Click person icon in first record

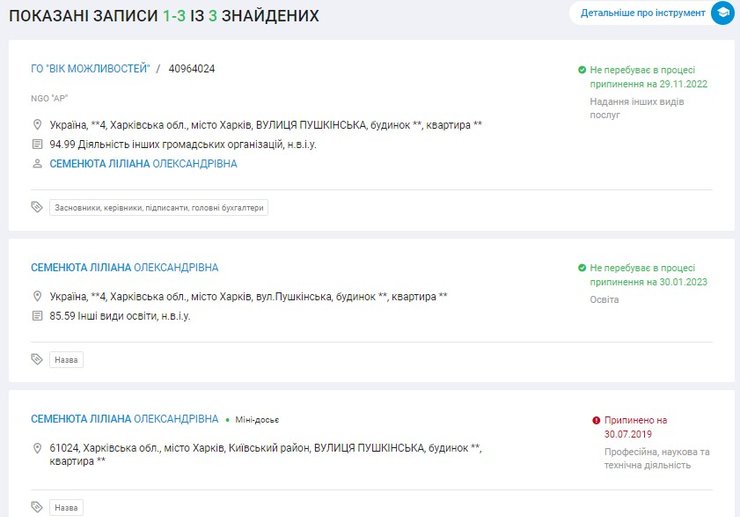38,163
